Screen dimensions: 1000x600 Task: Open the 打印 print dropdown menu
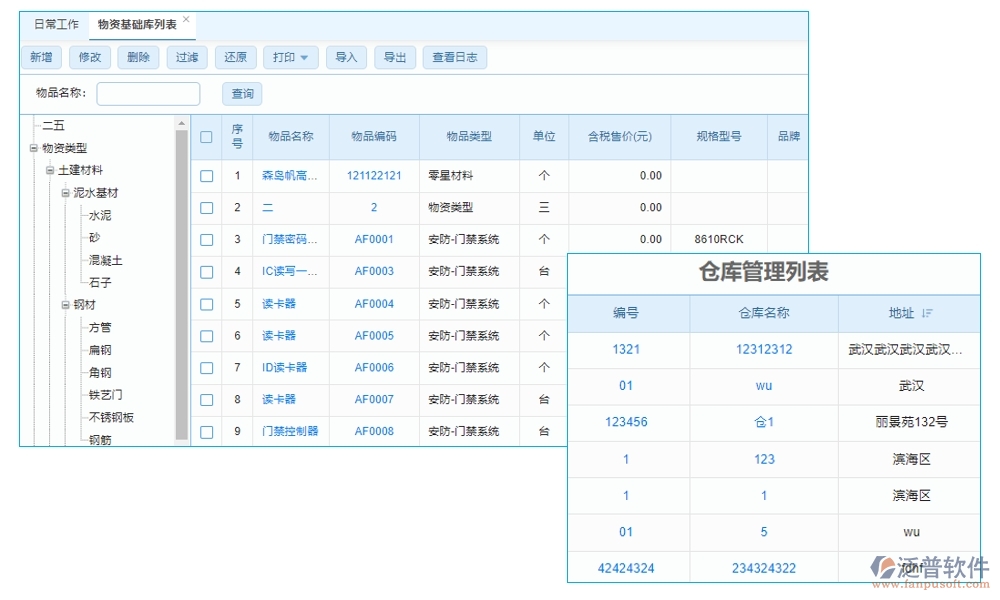tap(290, 57)
